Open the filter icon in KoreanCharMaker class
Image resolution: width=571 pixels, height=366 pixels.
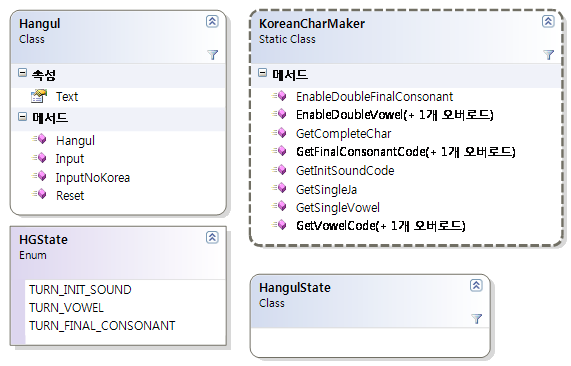548,55
